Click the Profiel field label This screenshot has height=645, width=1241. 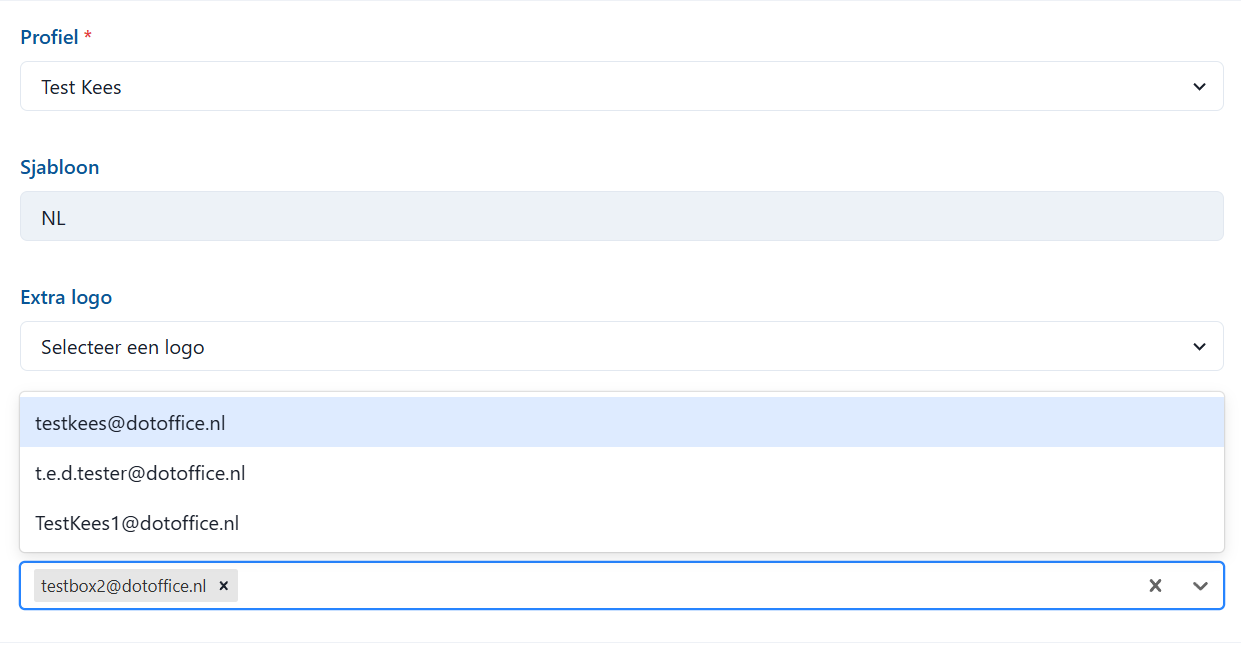(49, 37)
